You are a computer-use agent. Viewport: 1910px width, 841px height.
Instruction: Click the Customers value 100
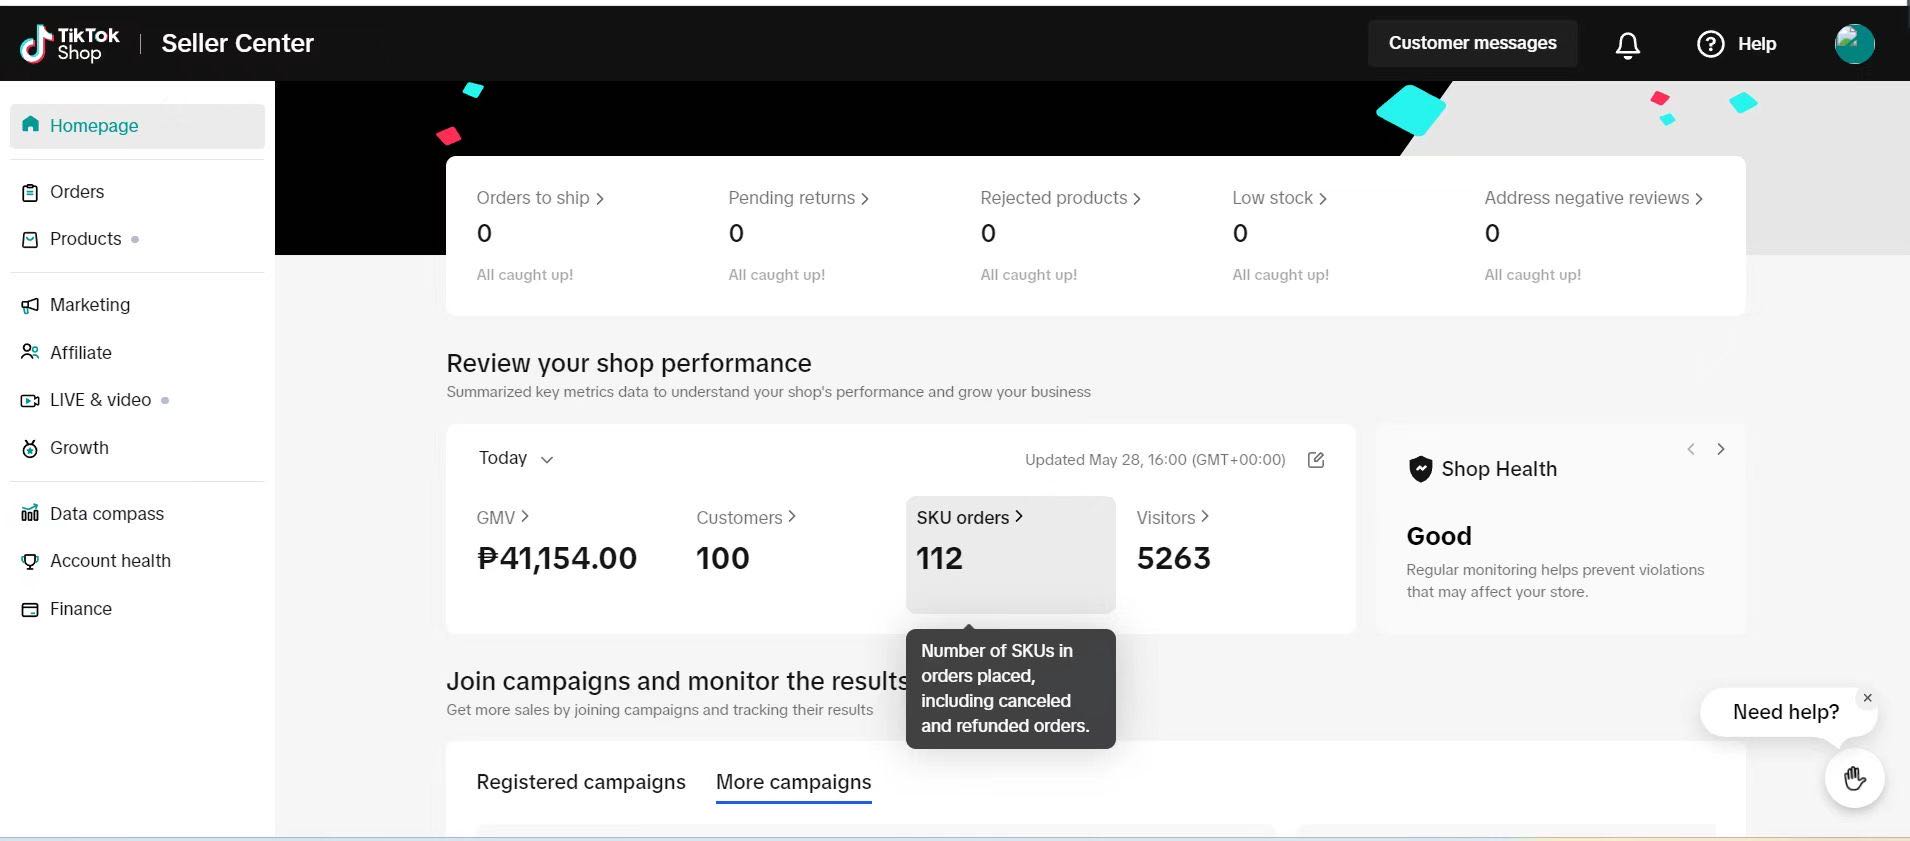click(723, 558)
